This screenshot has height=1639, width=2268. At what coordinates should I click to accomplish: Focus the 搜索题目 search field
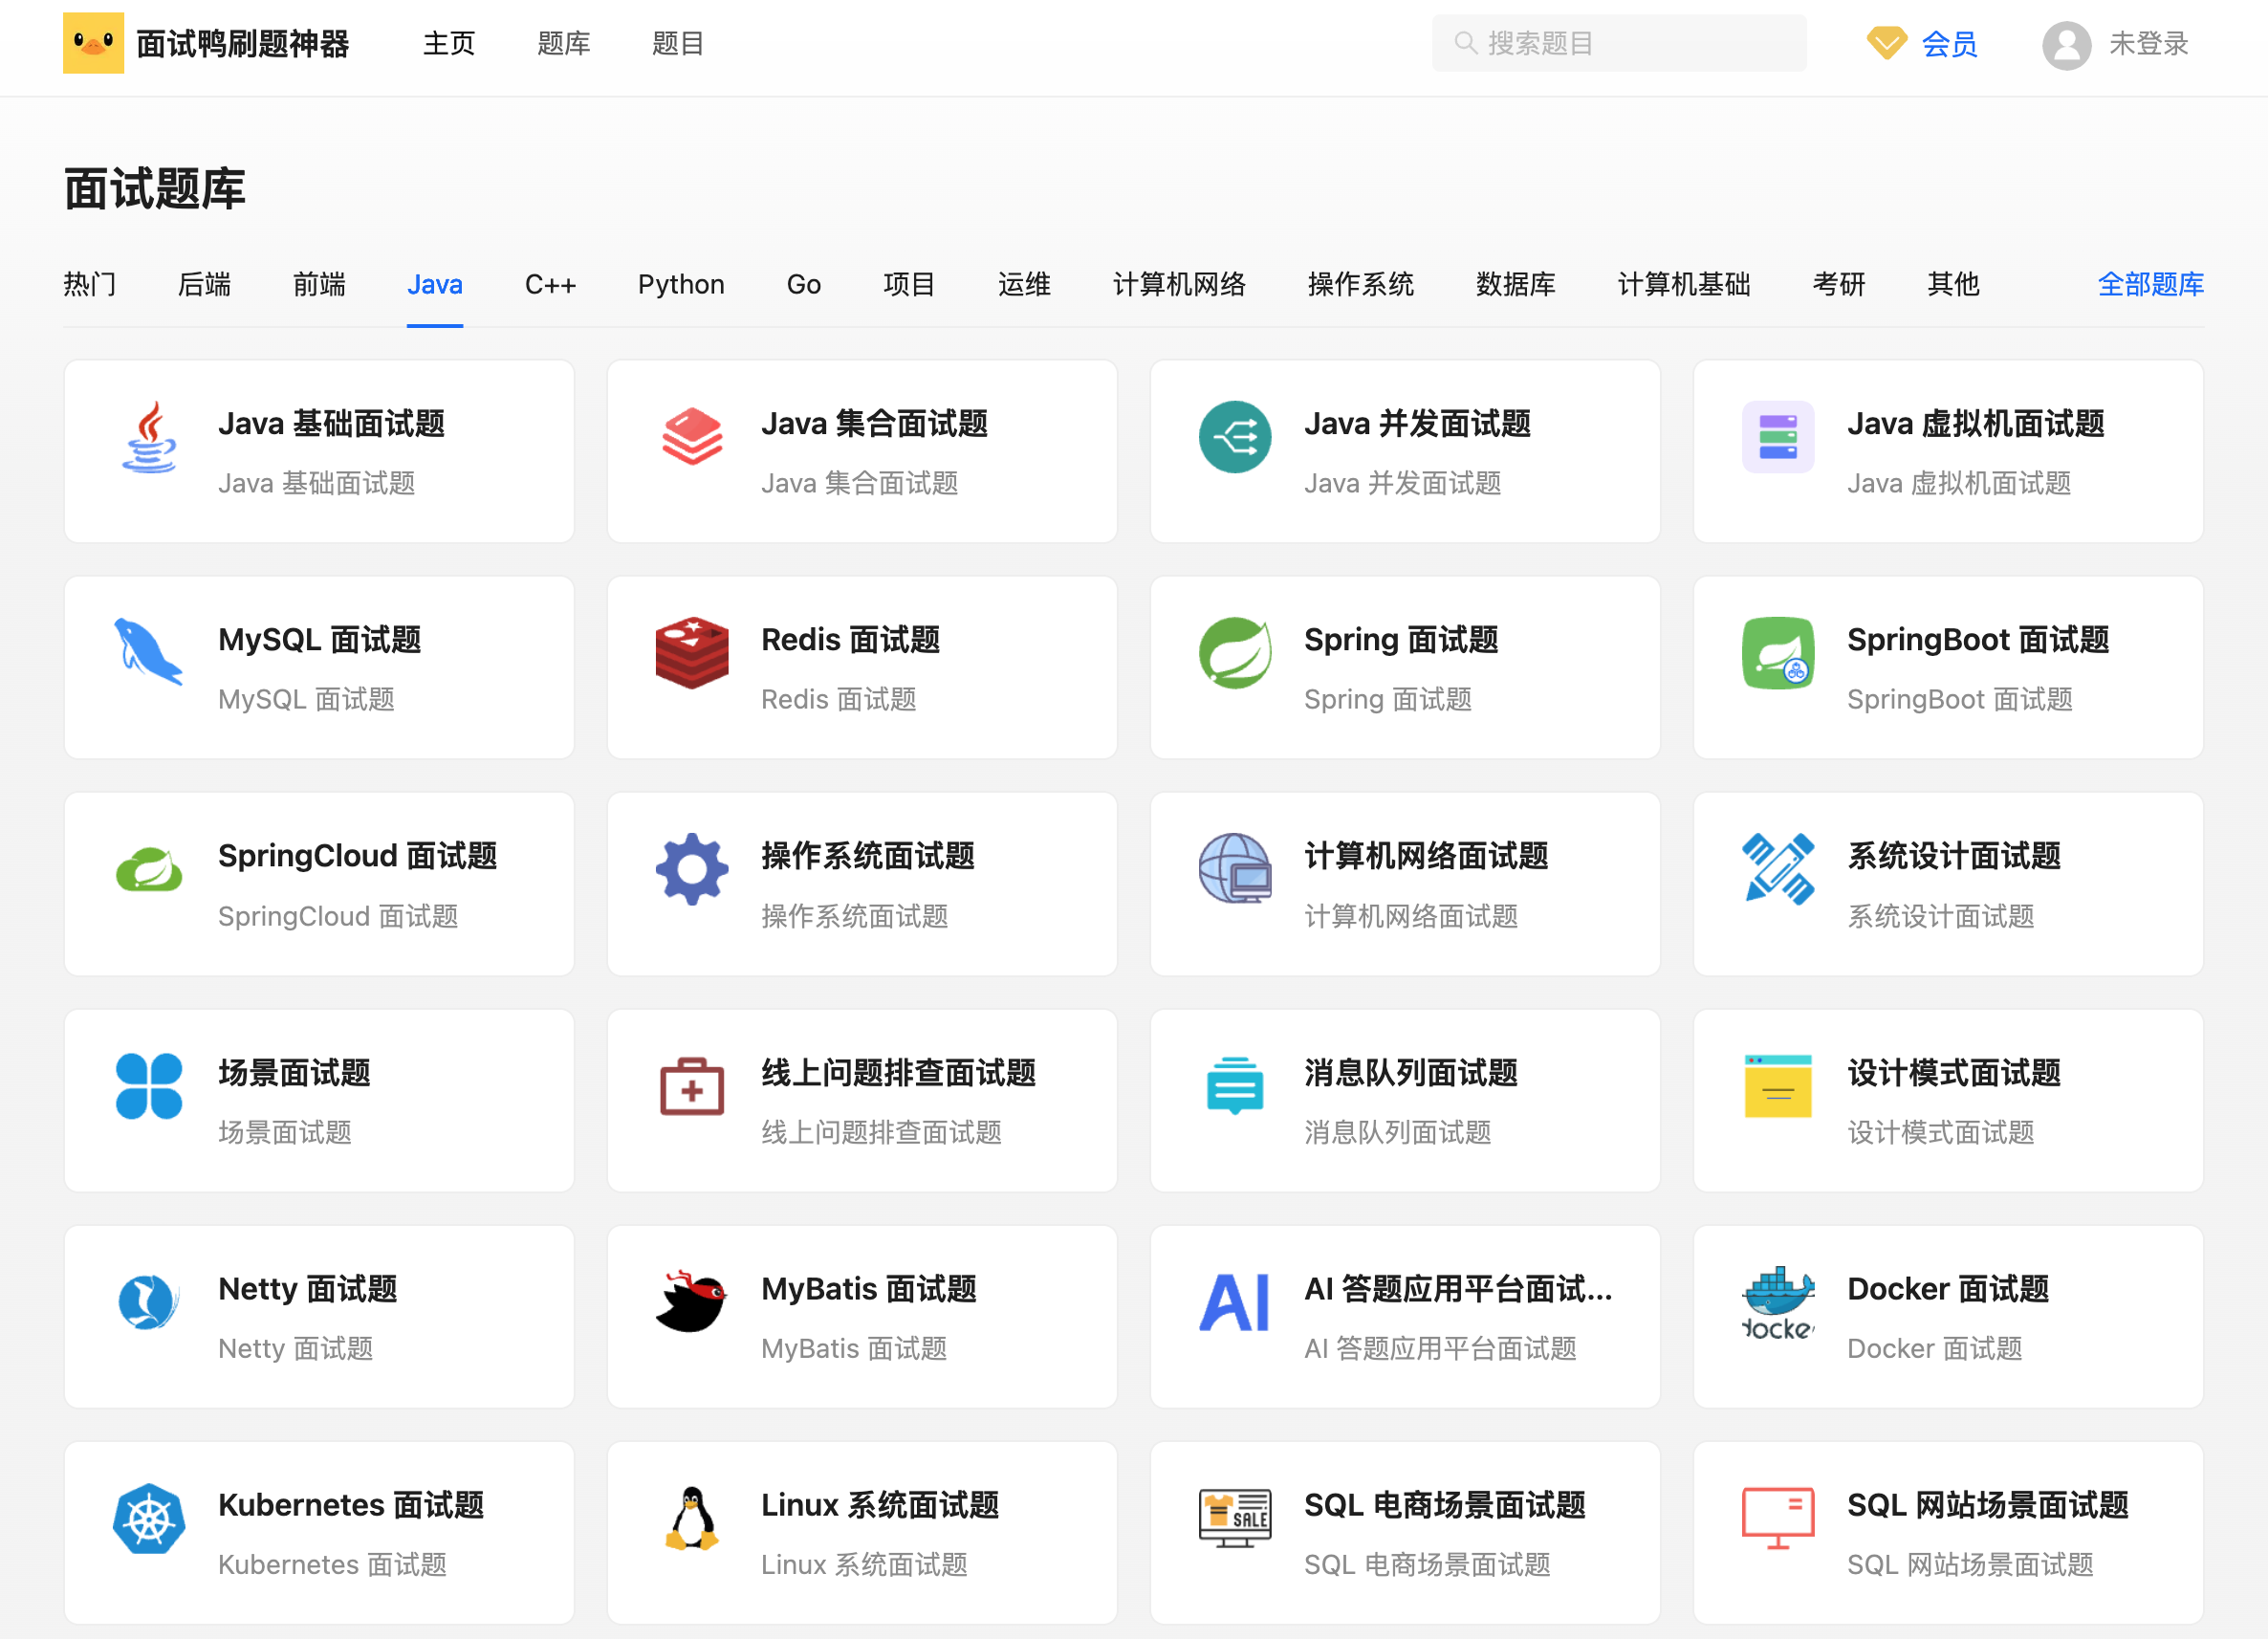click(1619, 43)
